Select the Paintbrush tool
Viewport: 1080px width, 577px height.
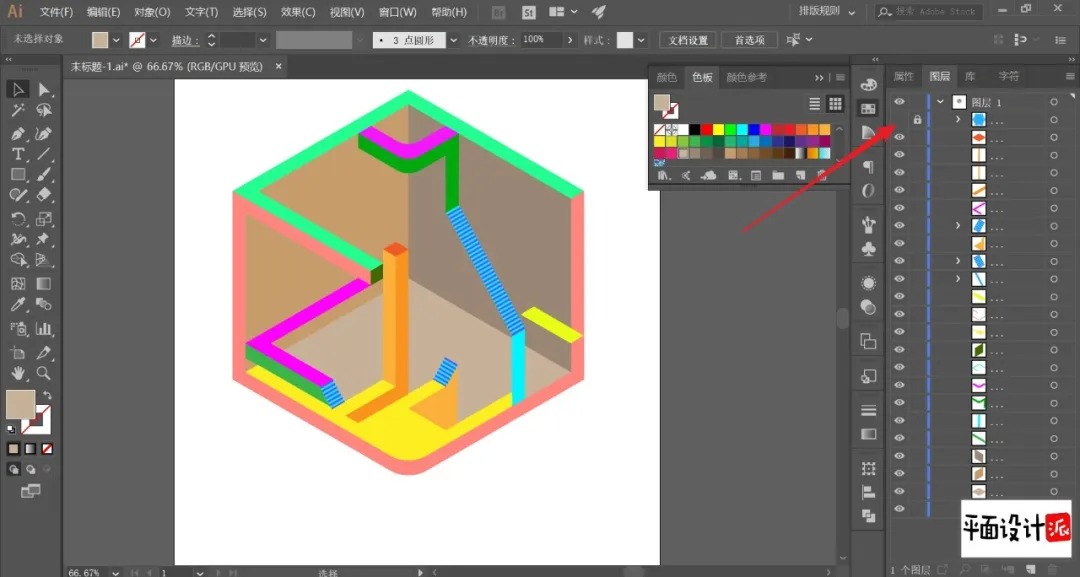pos(44,175)
